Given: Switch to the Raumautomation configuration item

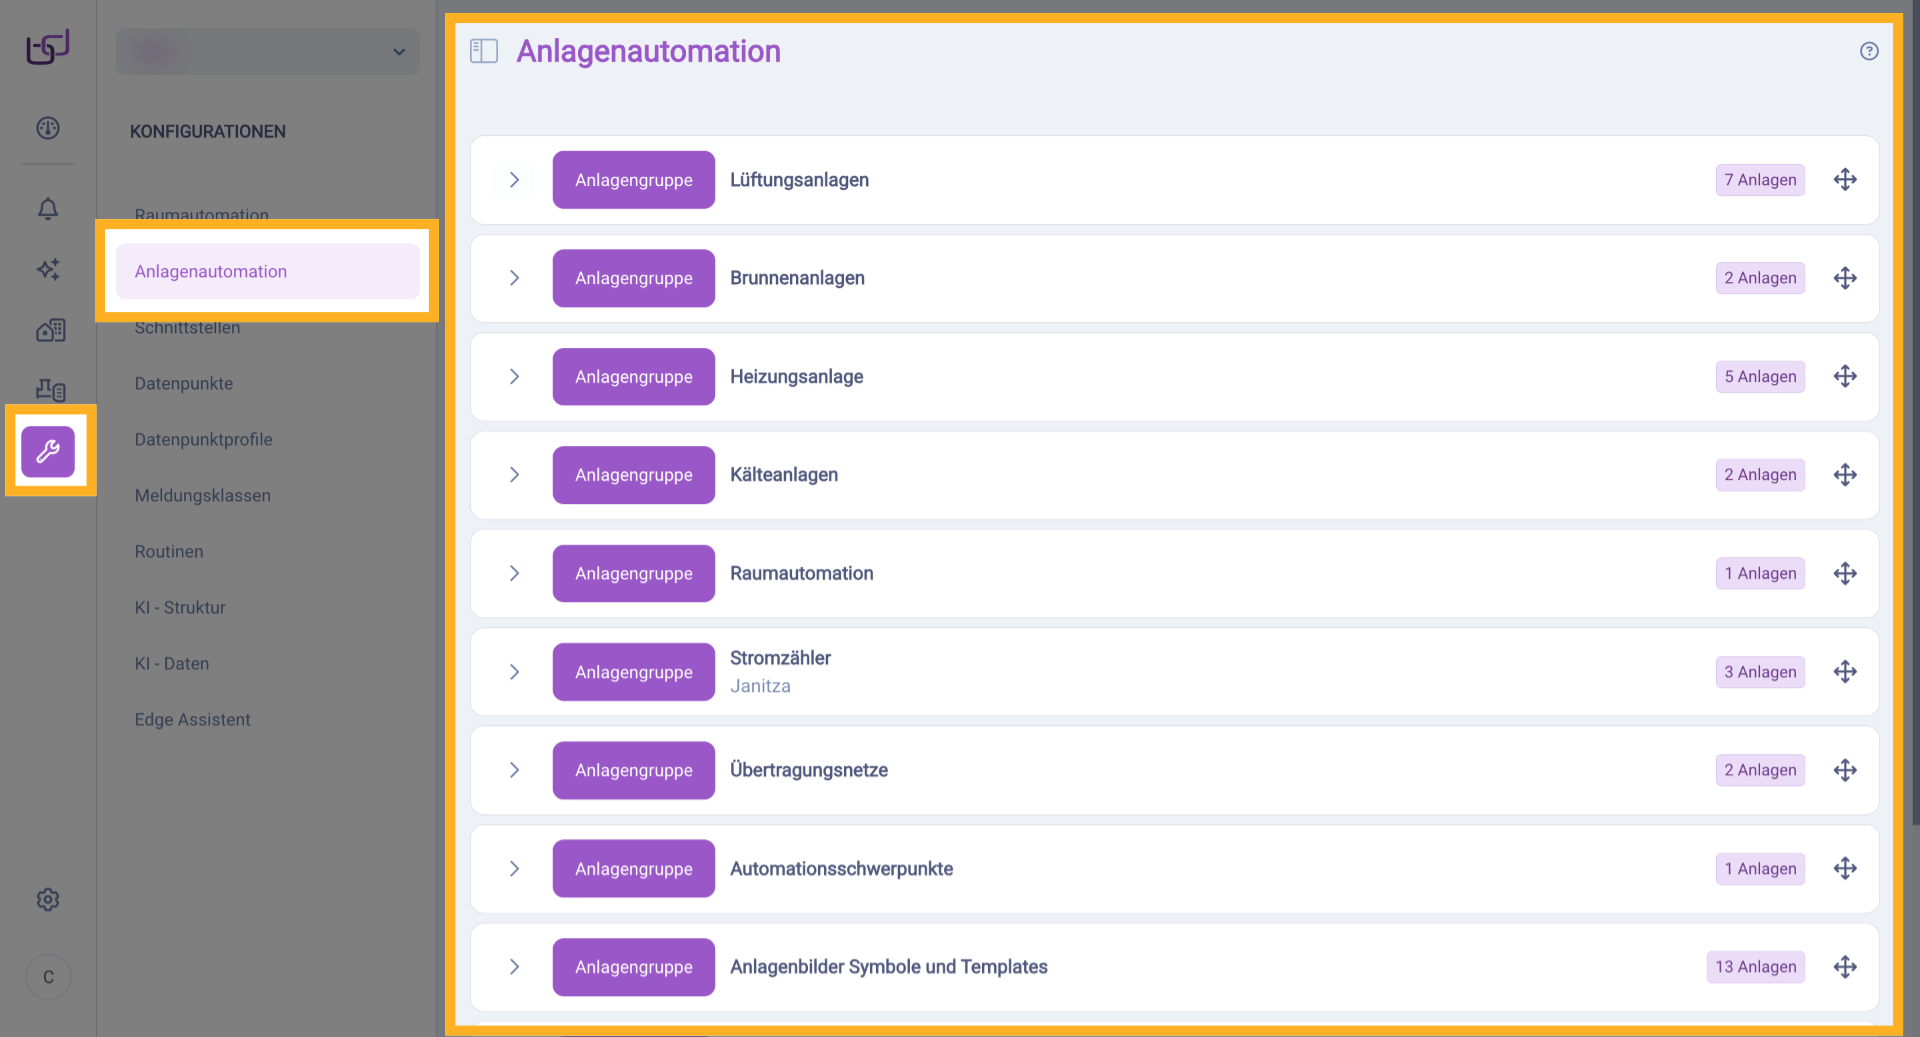Looking at the screenshot, I should point(202,214).
